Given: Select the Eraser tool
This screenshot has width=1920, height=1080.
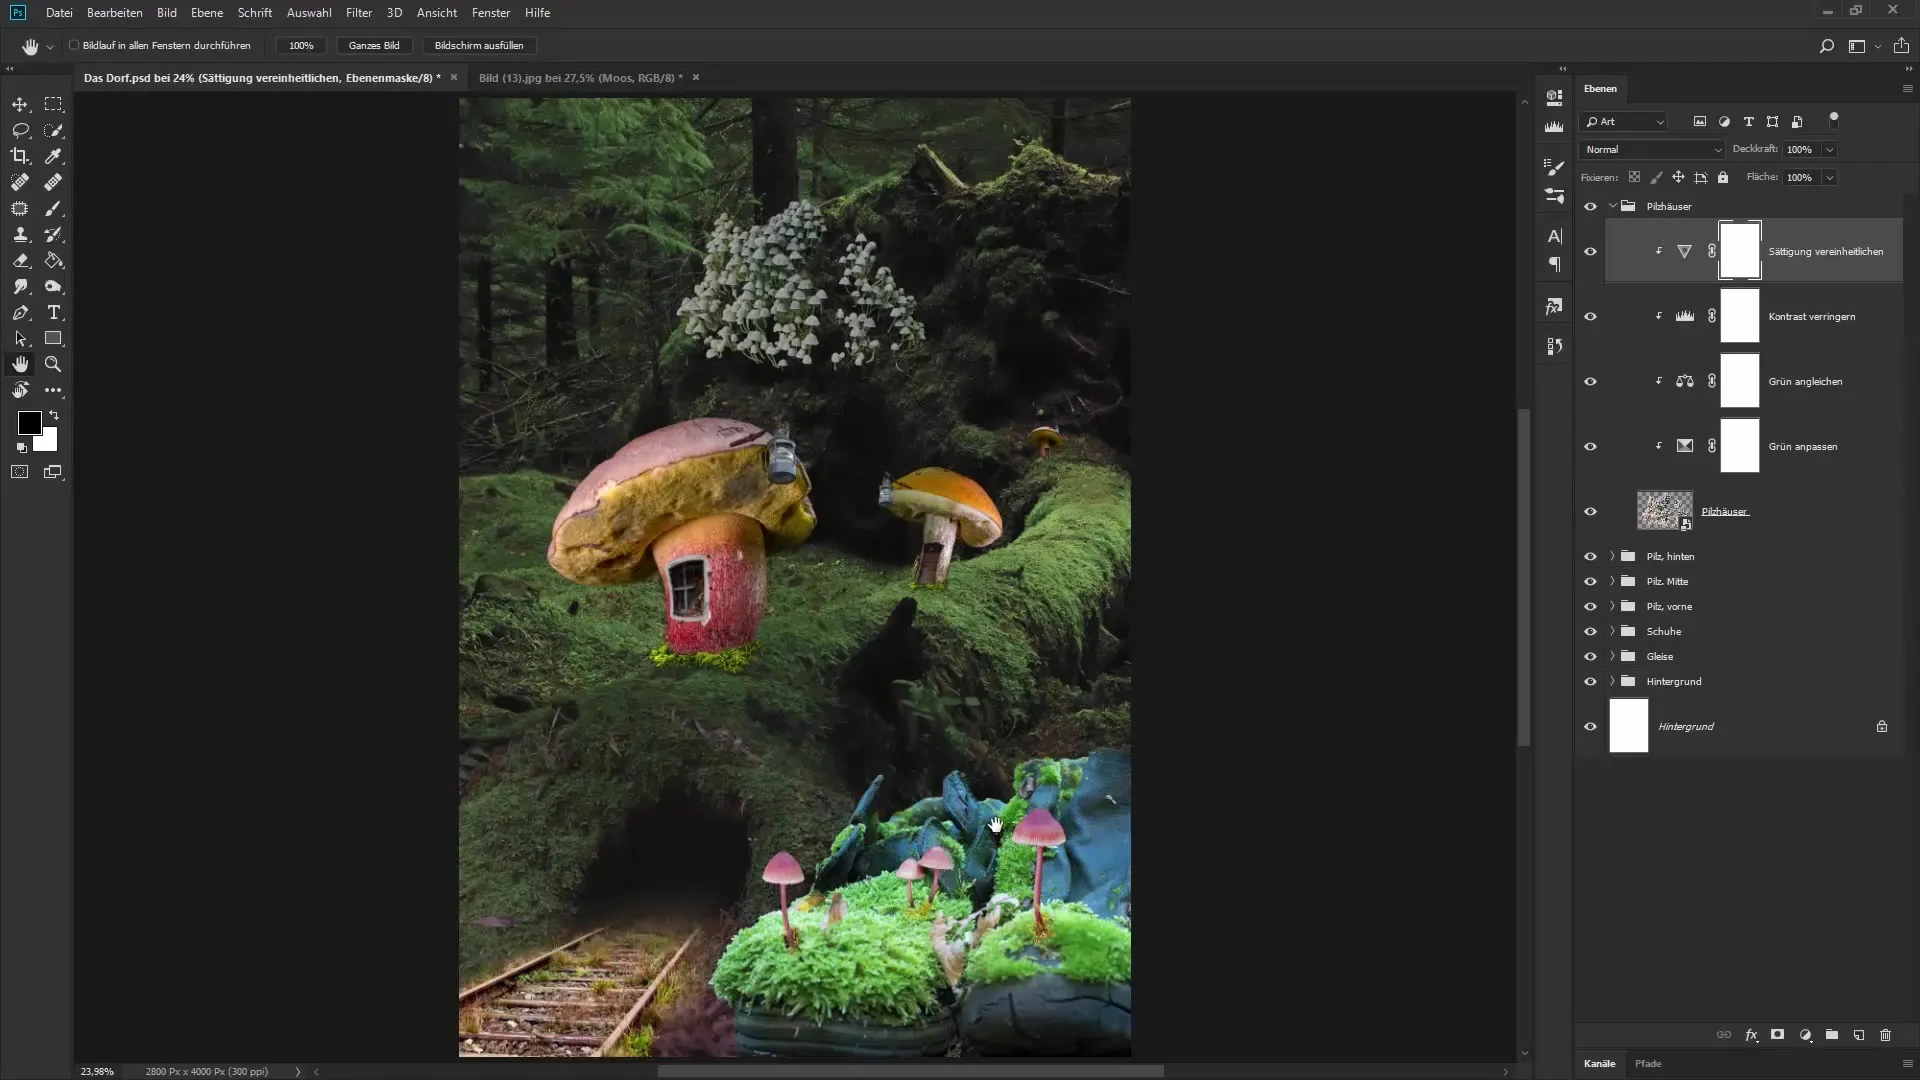Looking at the screenshot, I should tap(20, 260).
